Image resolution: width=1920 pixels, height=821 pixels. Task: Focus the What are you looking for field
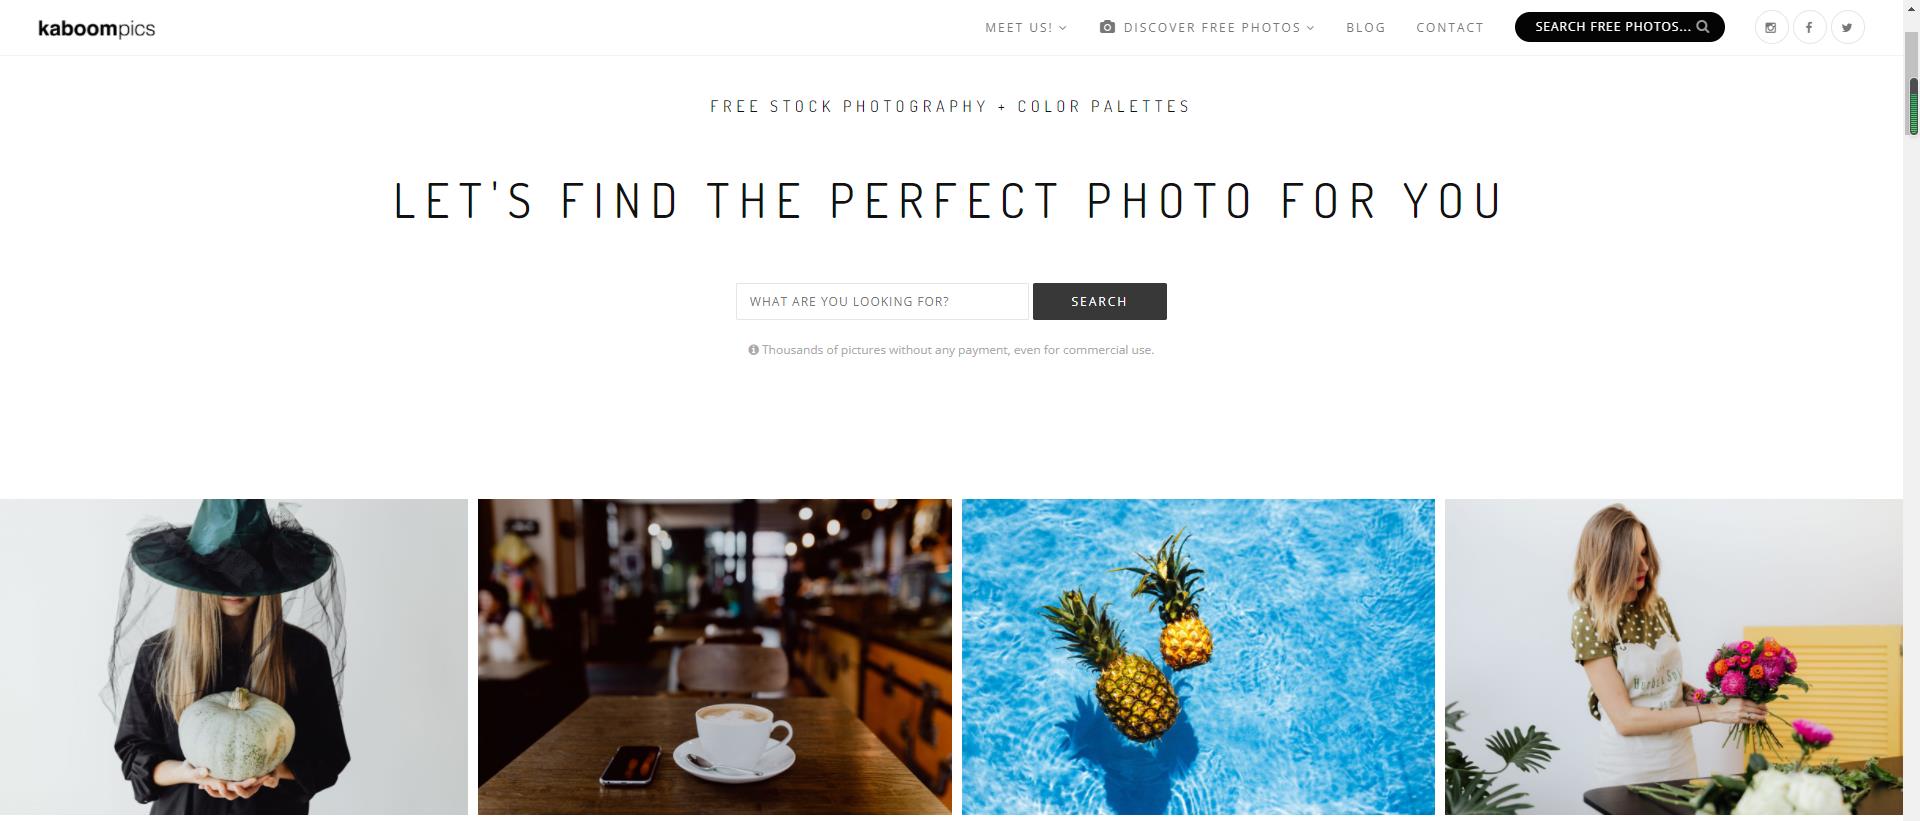pyautogui.click(x=882, y=301)
